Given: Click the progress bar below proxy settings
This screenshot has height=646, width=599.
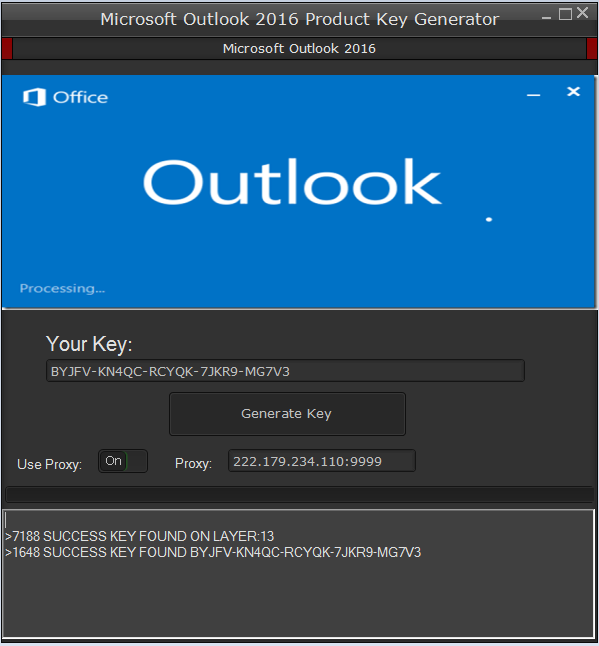Looking at the screenshot, I should tap(300, 494).
